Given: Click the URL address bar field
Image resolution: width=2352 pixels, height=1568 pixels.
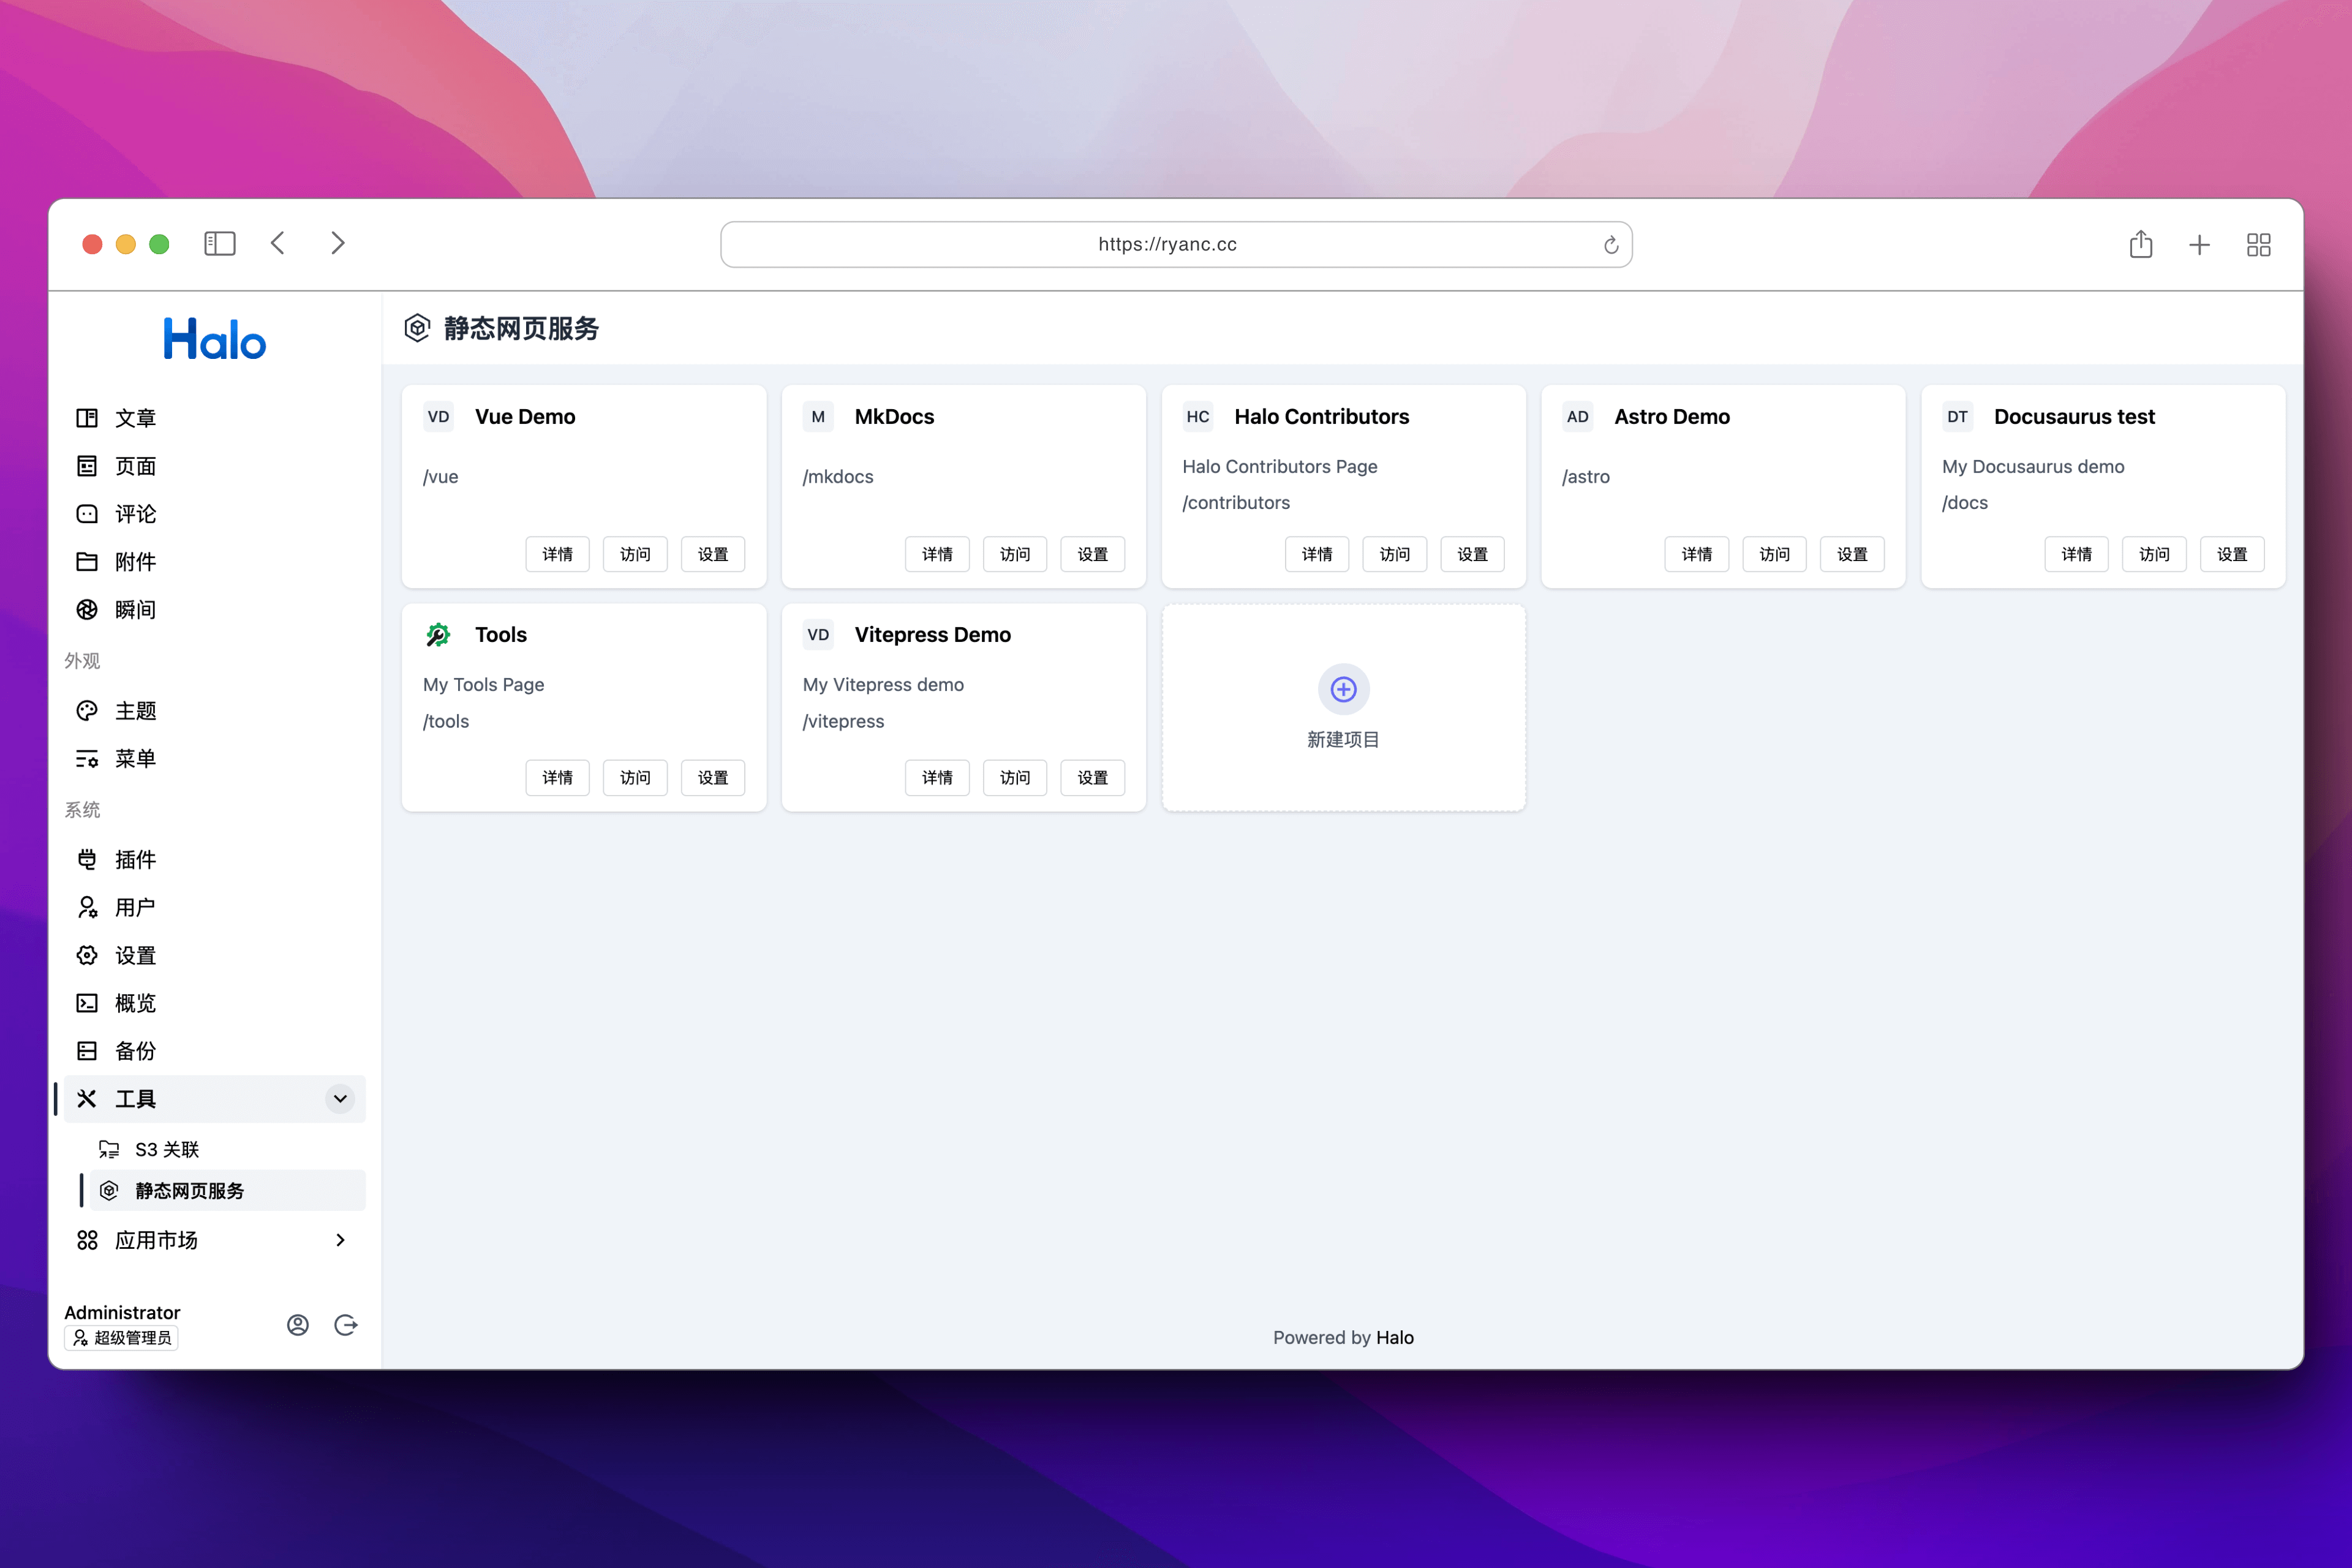Looking at the screenshot, I should [x=1166, y=244].
